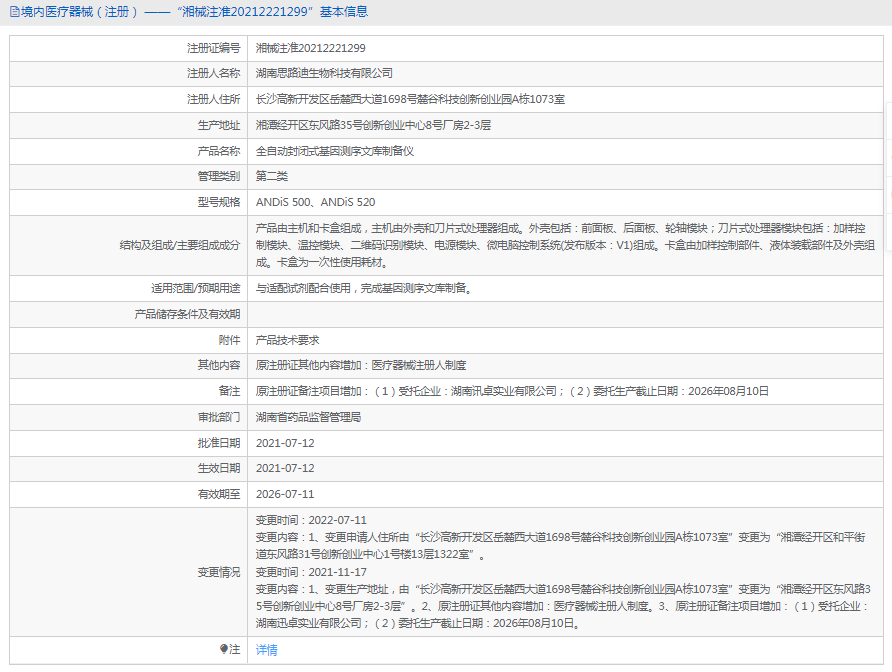Click the 产品储存条件及有效期 label
This screenshot has width=892, height=672.
pos(187,314)
